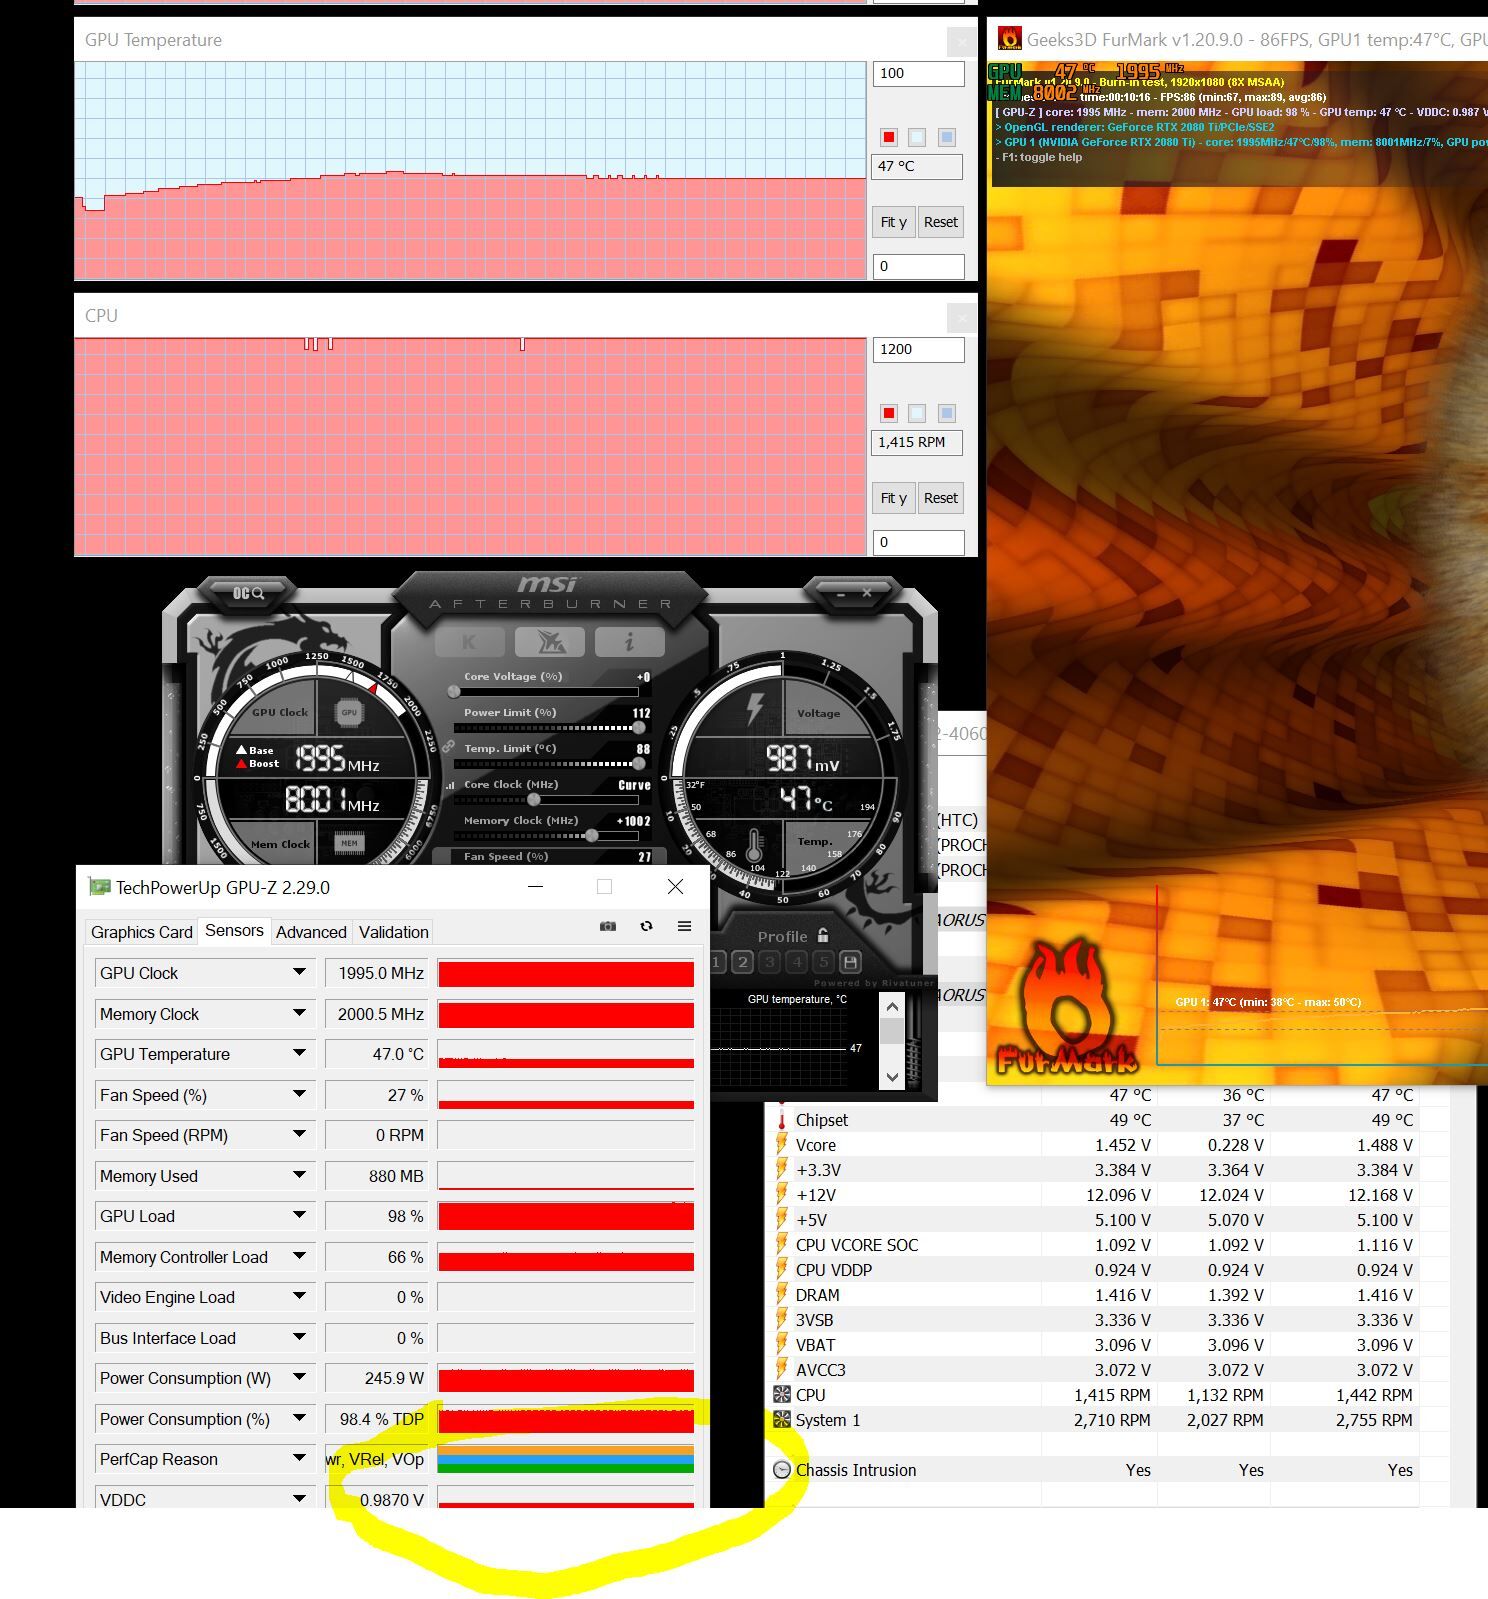The height and width of the screenshot is (1599, 1488).
Task: Select the blue color box in the GPU Temperature panel
Action: click(x=947, y=137)
